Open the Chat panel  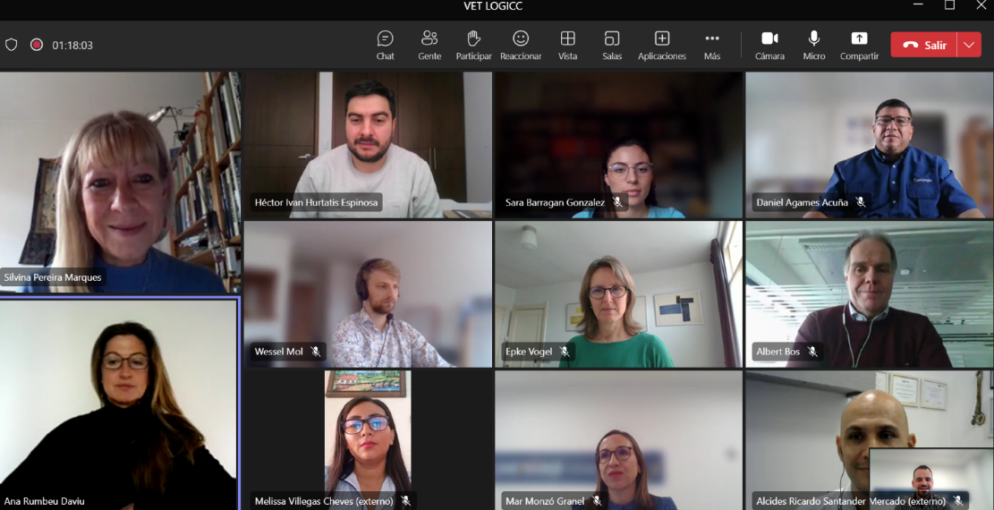pyautogui.click(x=385, y=45)
